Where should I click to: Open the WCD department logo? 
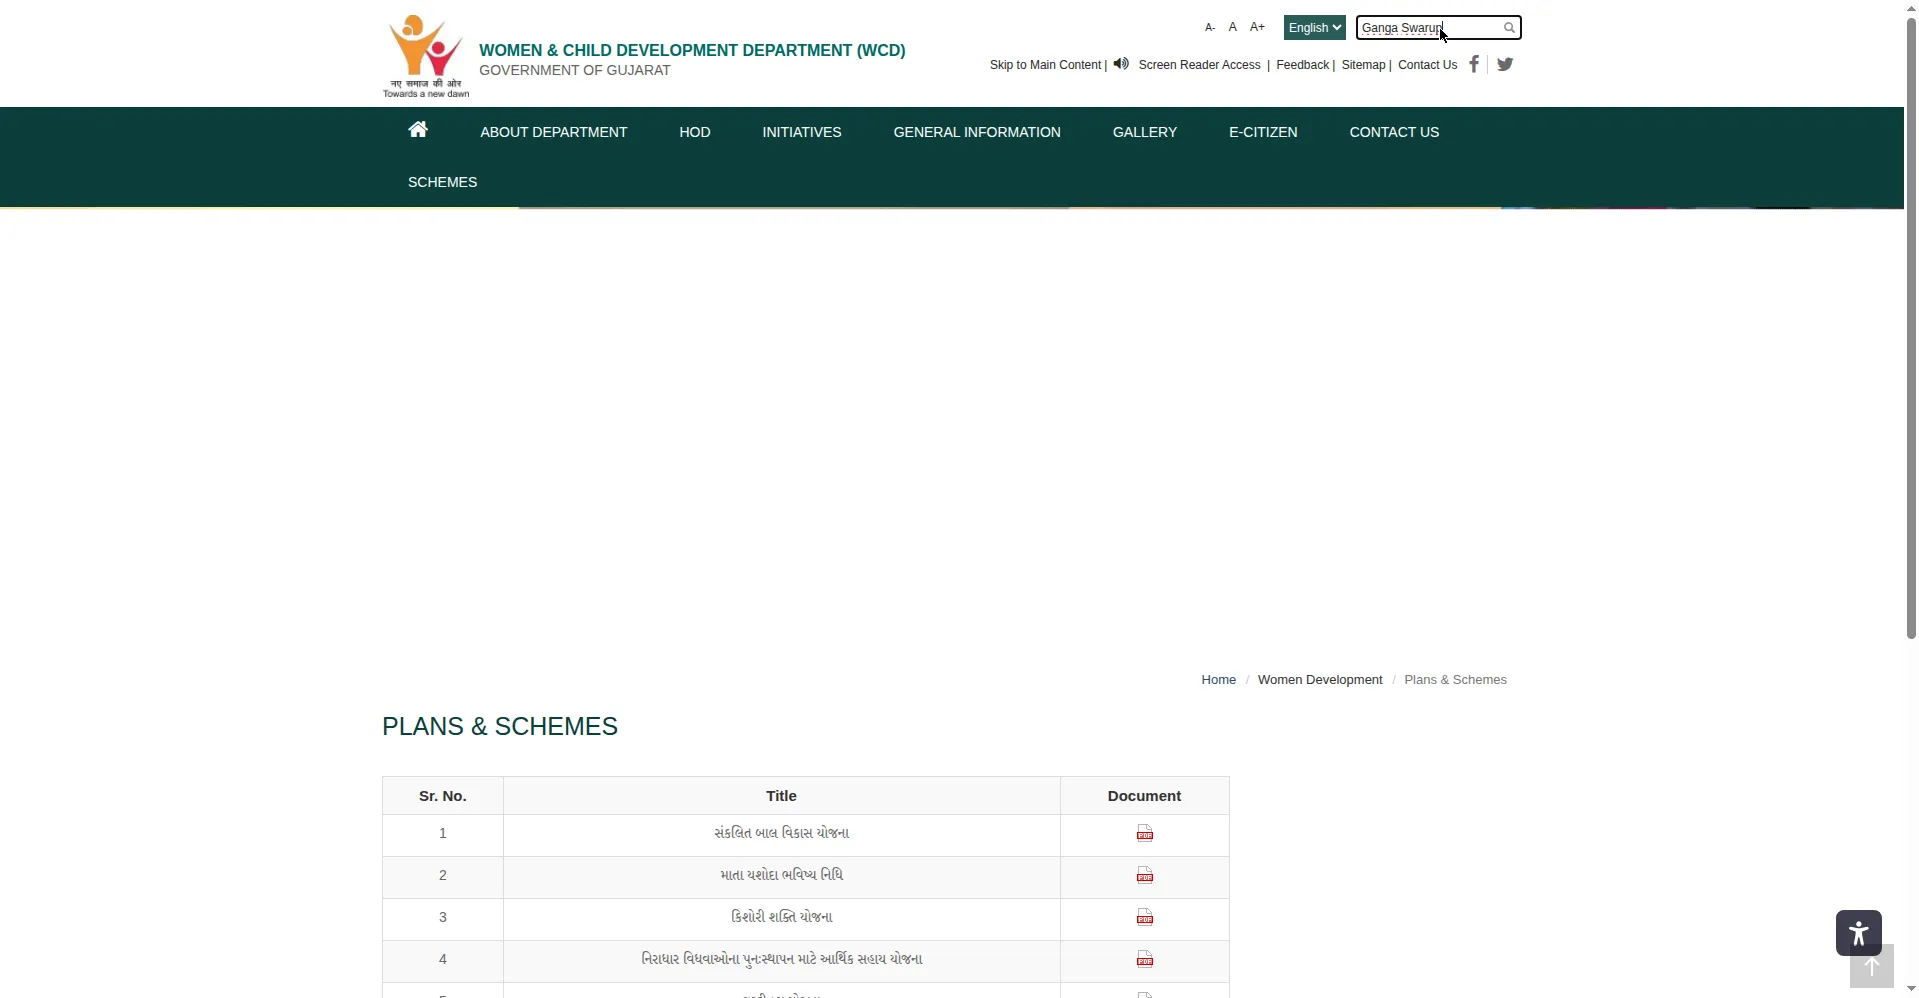coord(426,55)
